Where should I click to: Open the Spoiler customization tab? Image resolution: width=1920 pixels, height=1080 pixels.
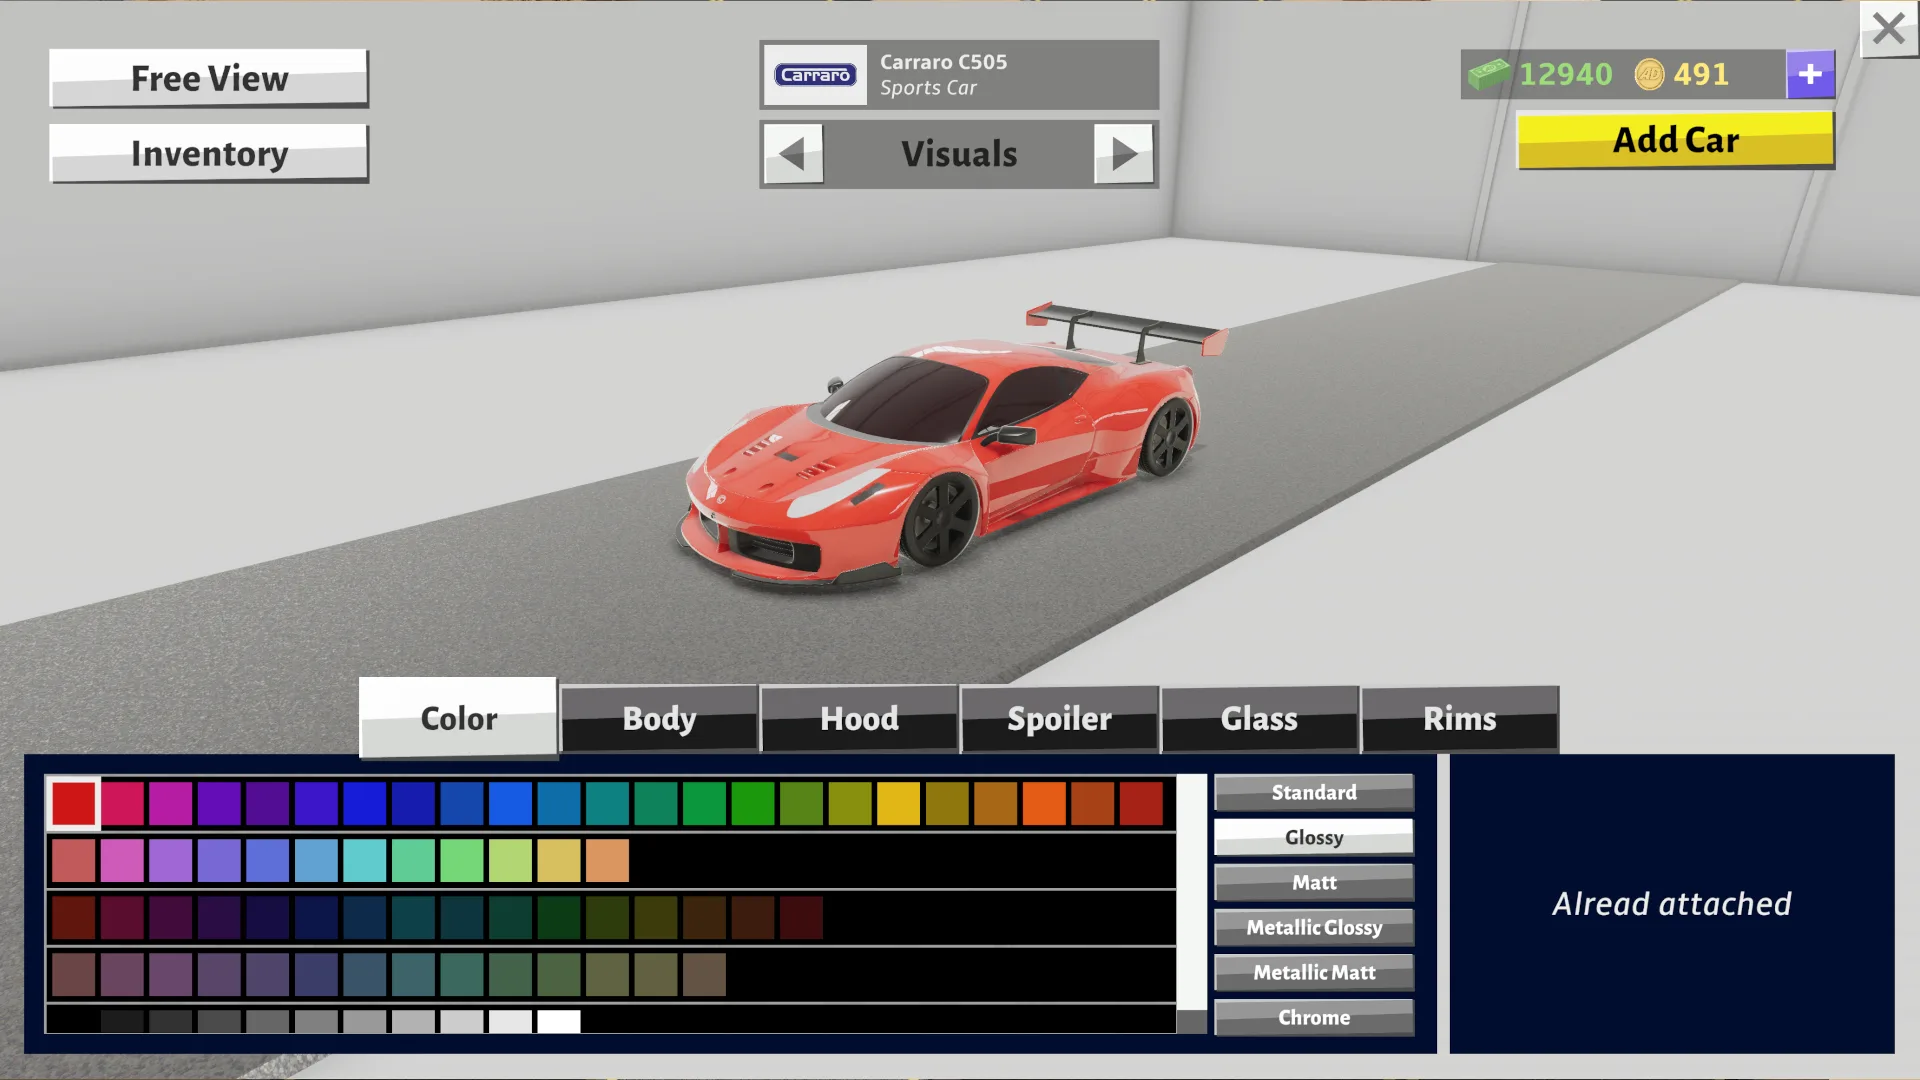(1059, 718)
